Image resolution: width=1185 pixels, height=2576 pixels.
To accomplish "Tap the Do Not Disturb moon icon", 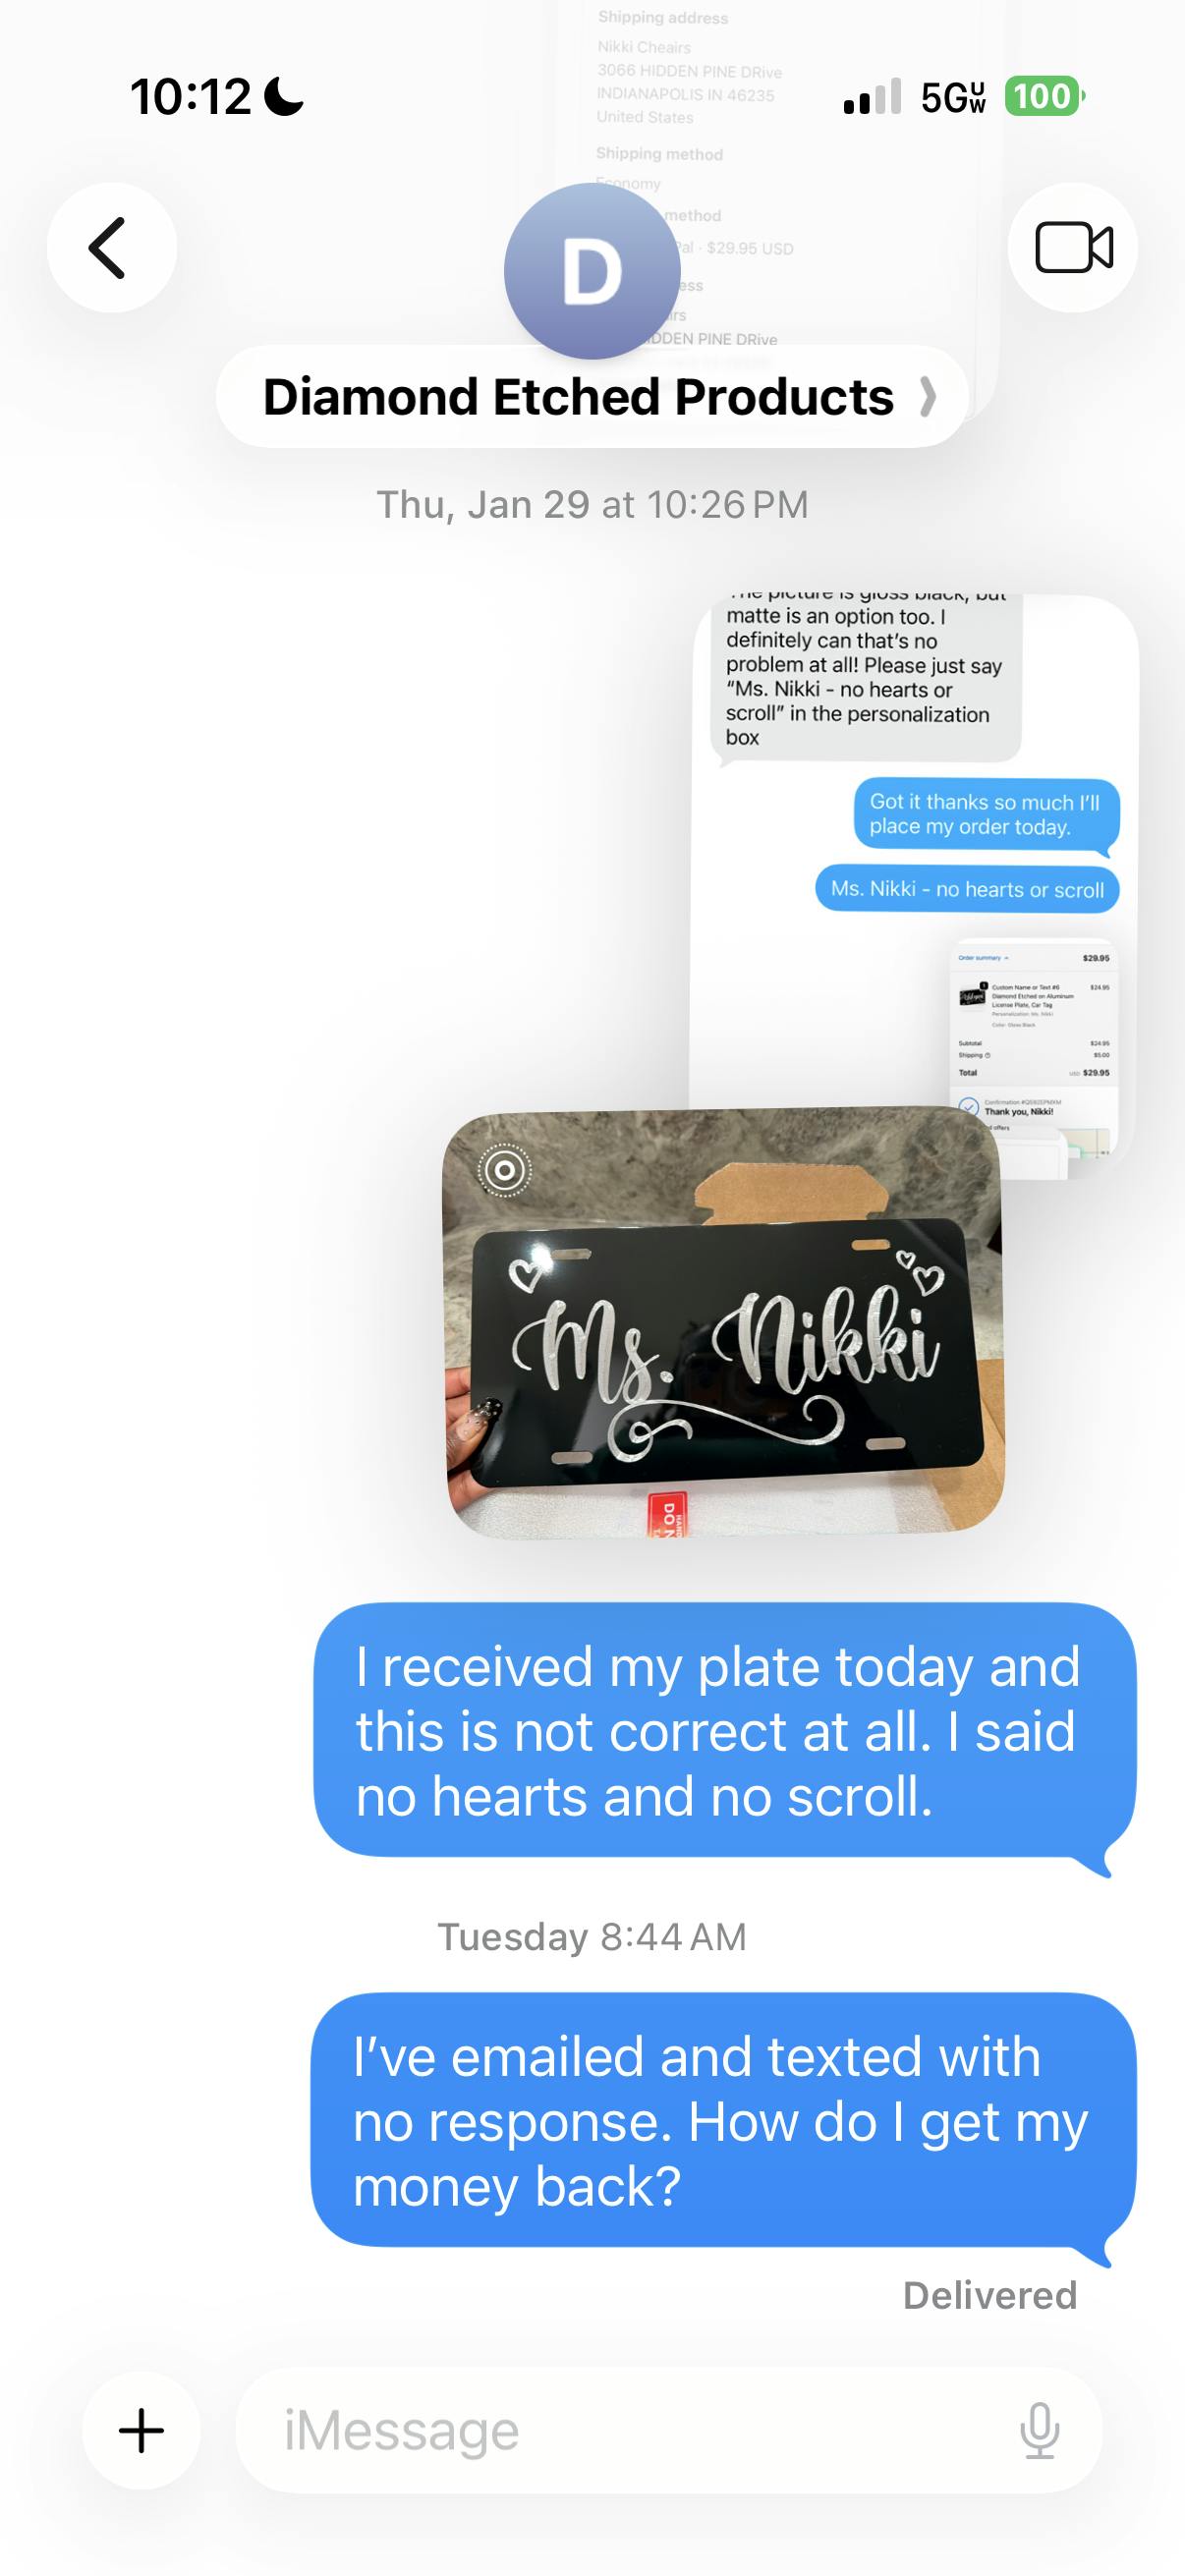I will pos(285,97).
